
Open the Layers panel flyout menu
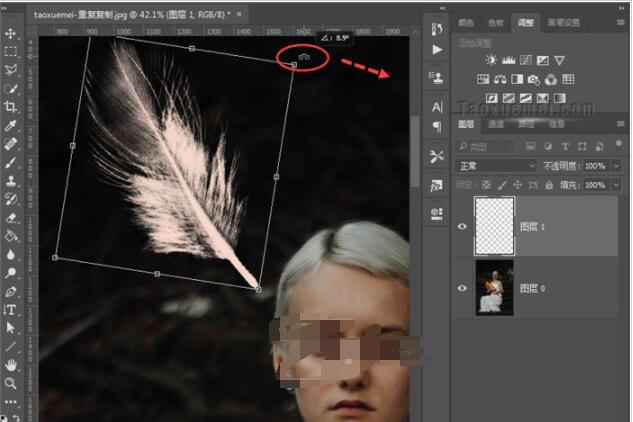coord(620,124)
